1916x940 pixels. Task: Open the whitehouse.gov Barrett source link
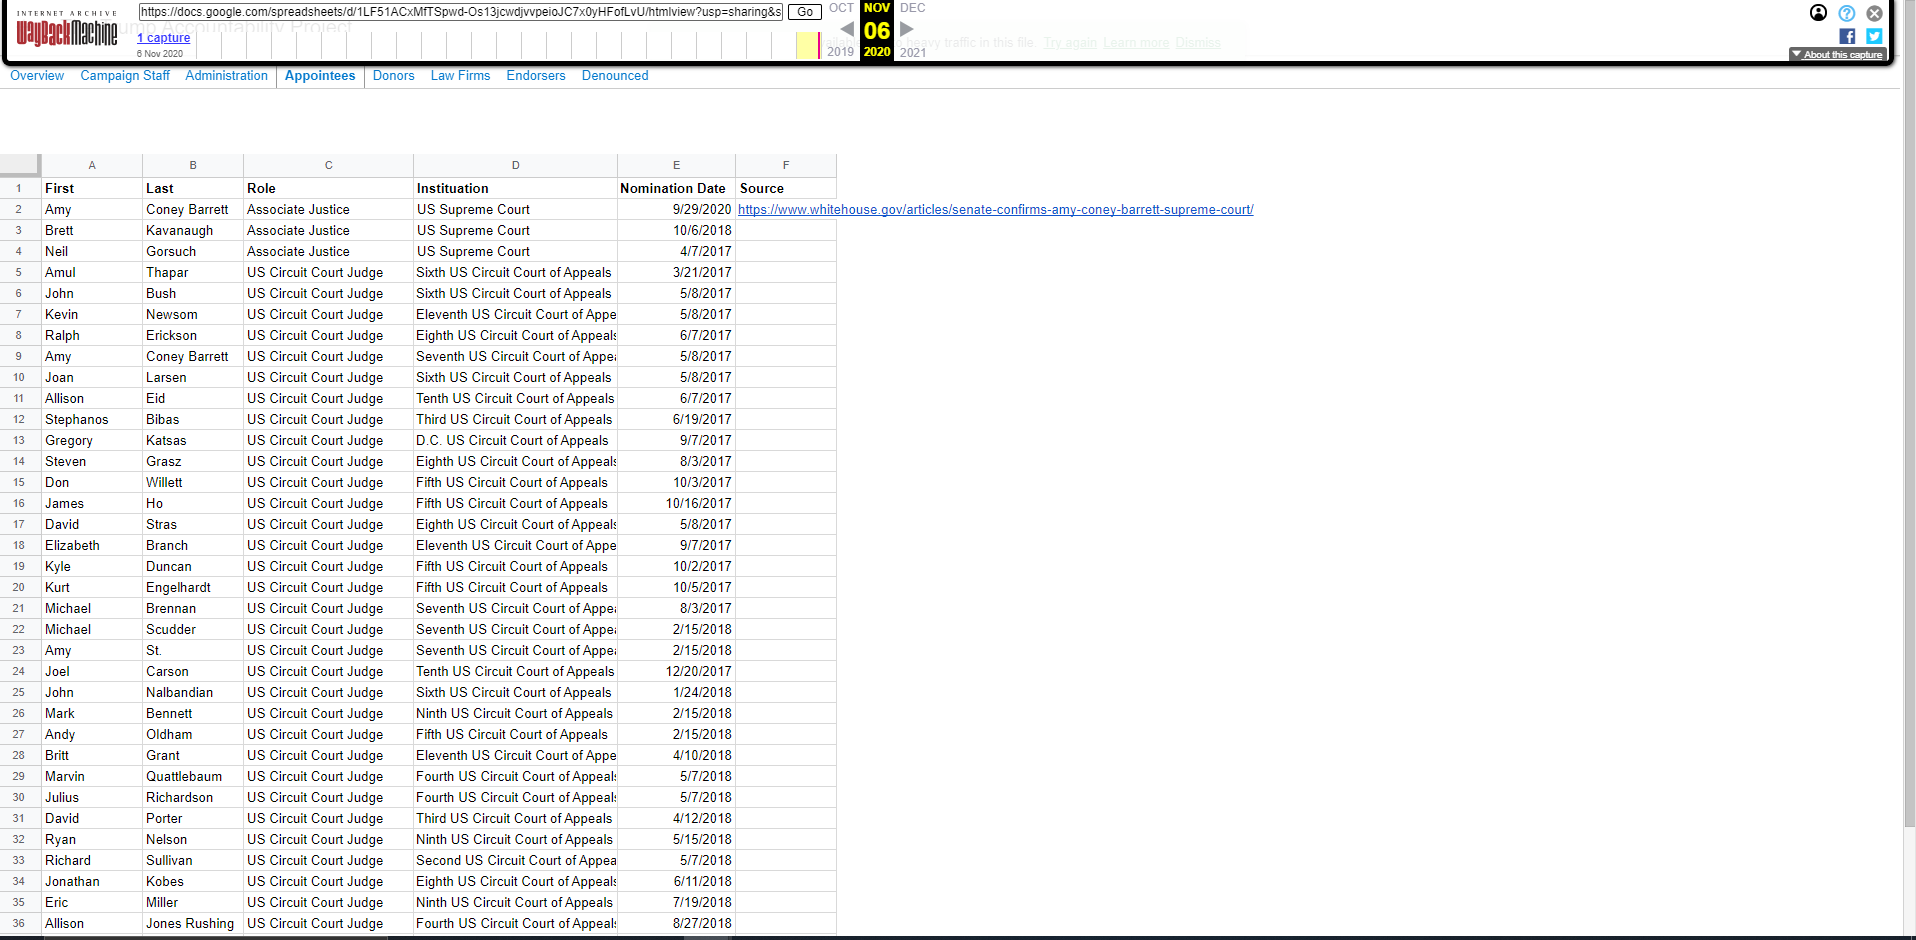click(995, 210)
